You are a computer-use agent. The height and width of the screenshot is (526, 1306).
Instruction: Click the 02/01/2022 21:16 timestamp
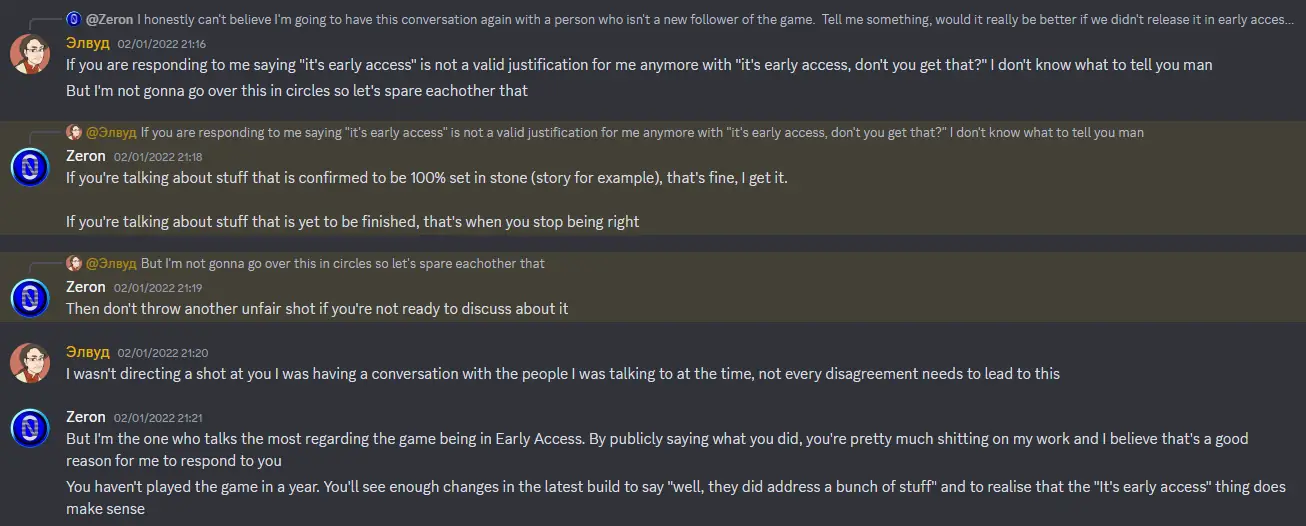click(x=162, y=45)
